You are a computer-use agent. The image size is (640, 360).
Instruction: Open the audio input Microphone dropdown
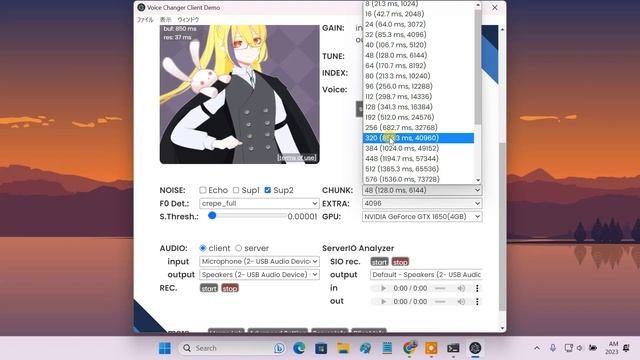259,261
